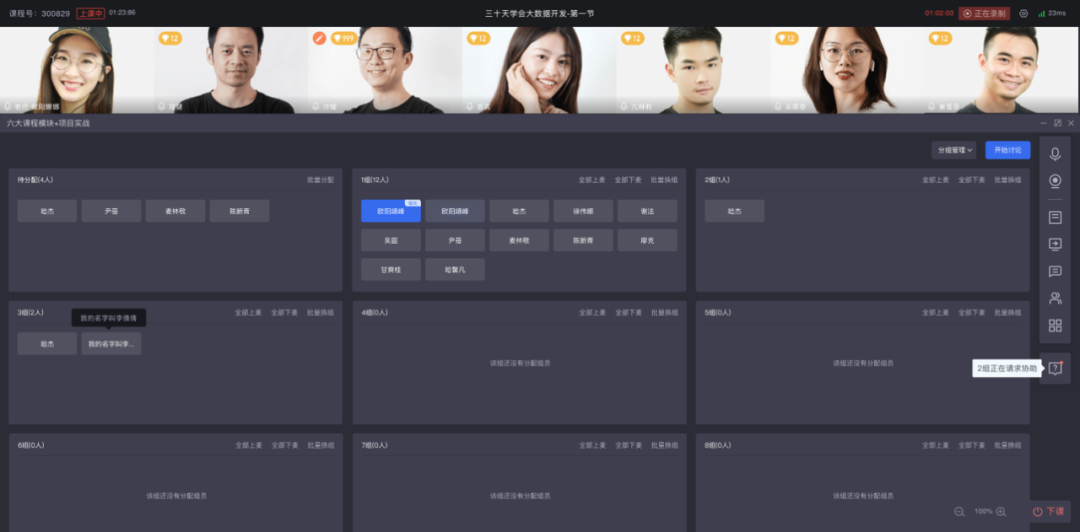Click the 下课 end class button
This screenshot has height=532, width=1080.
(1049, 511)
